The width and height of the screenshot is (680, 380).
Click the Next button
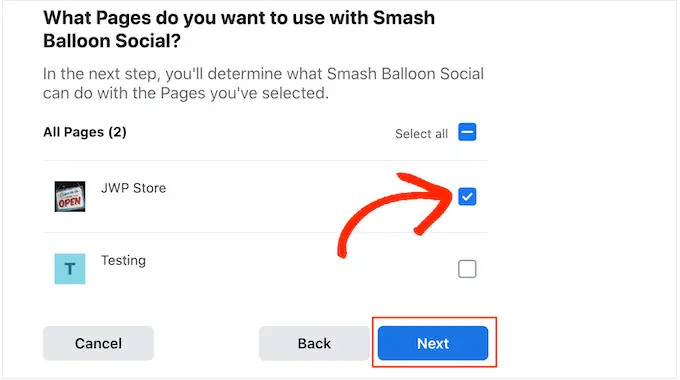coord(433,343)
